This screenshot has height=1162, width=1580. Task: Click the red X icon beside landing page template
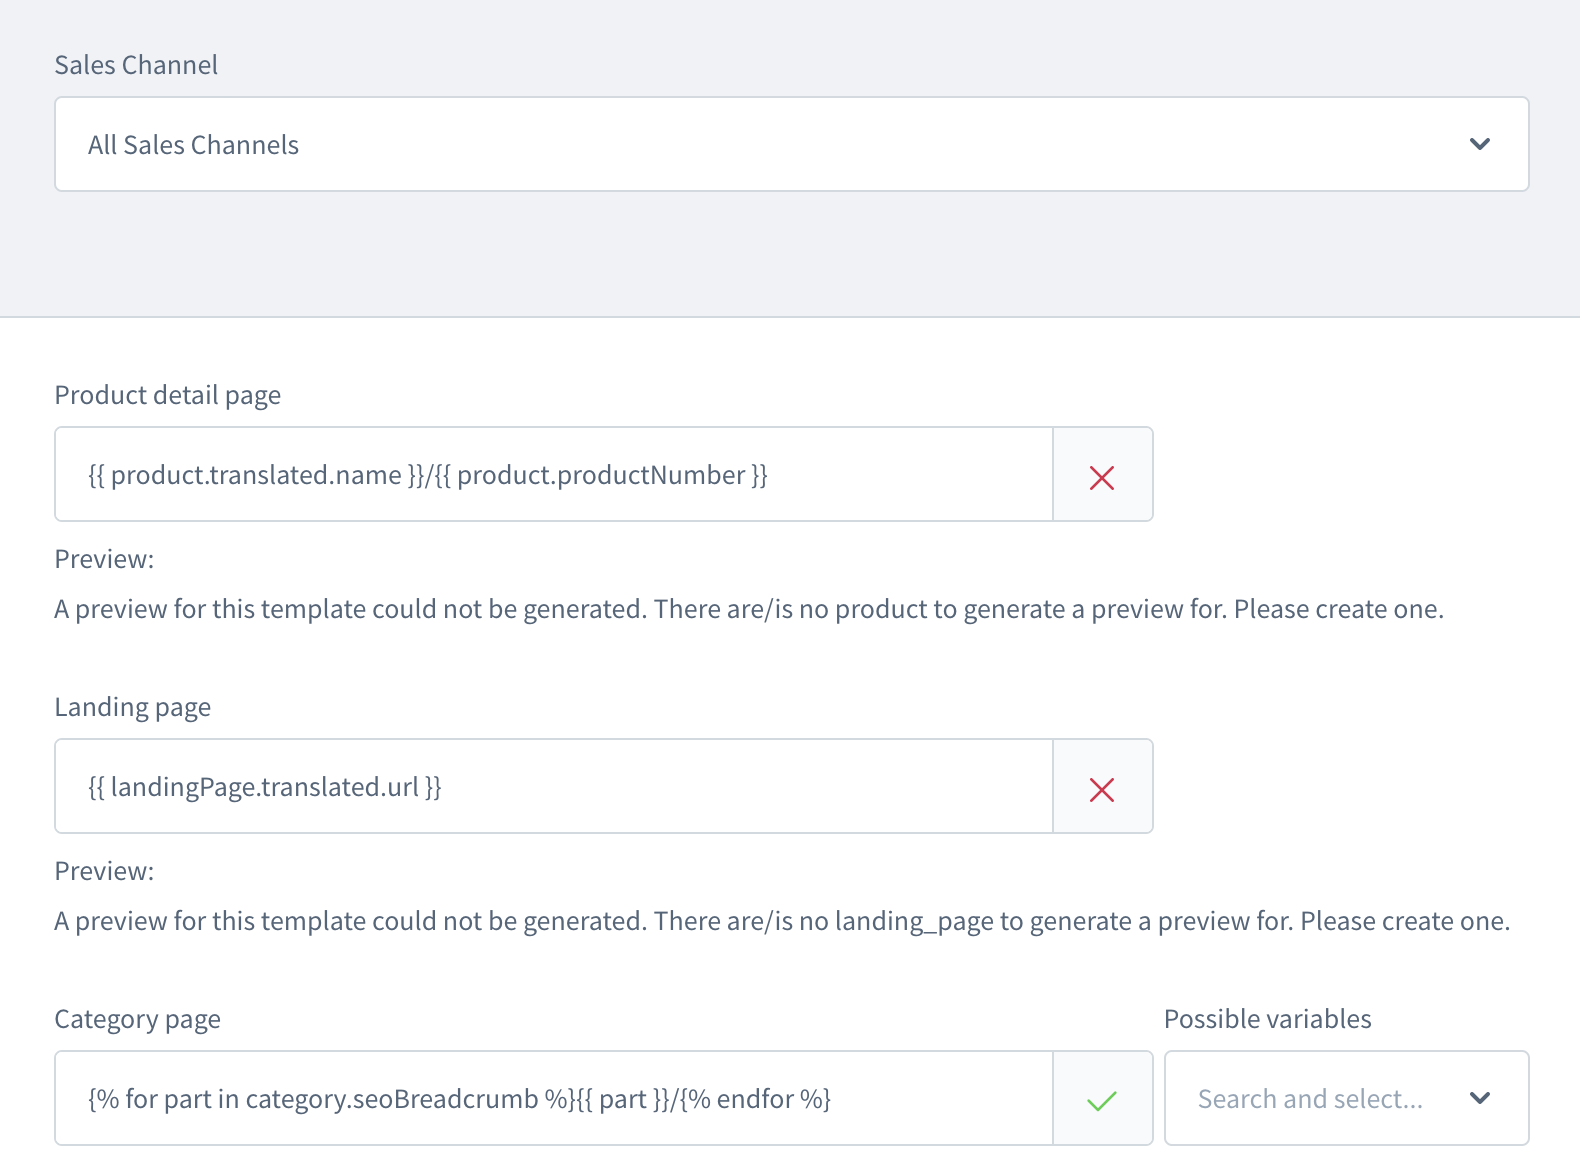click(x=1102, y=788)
